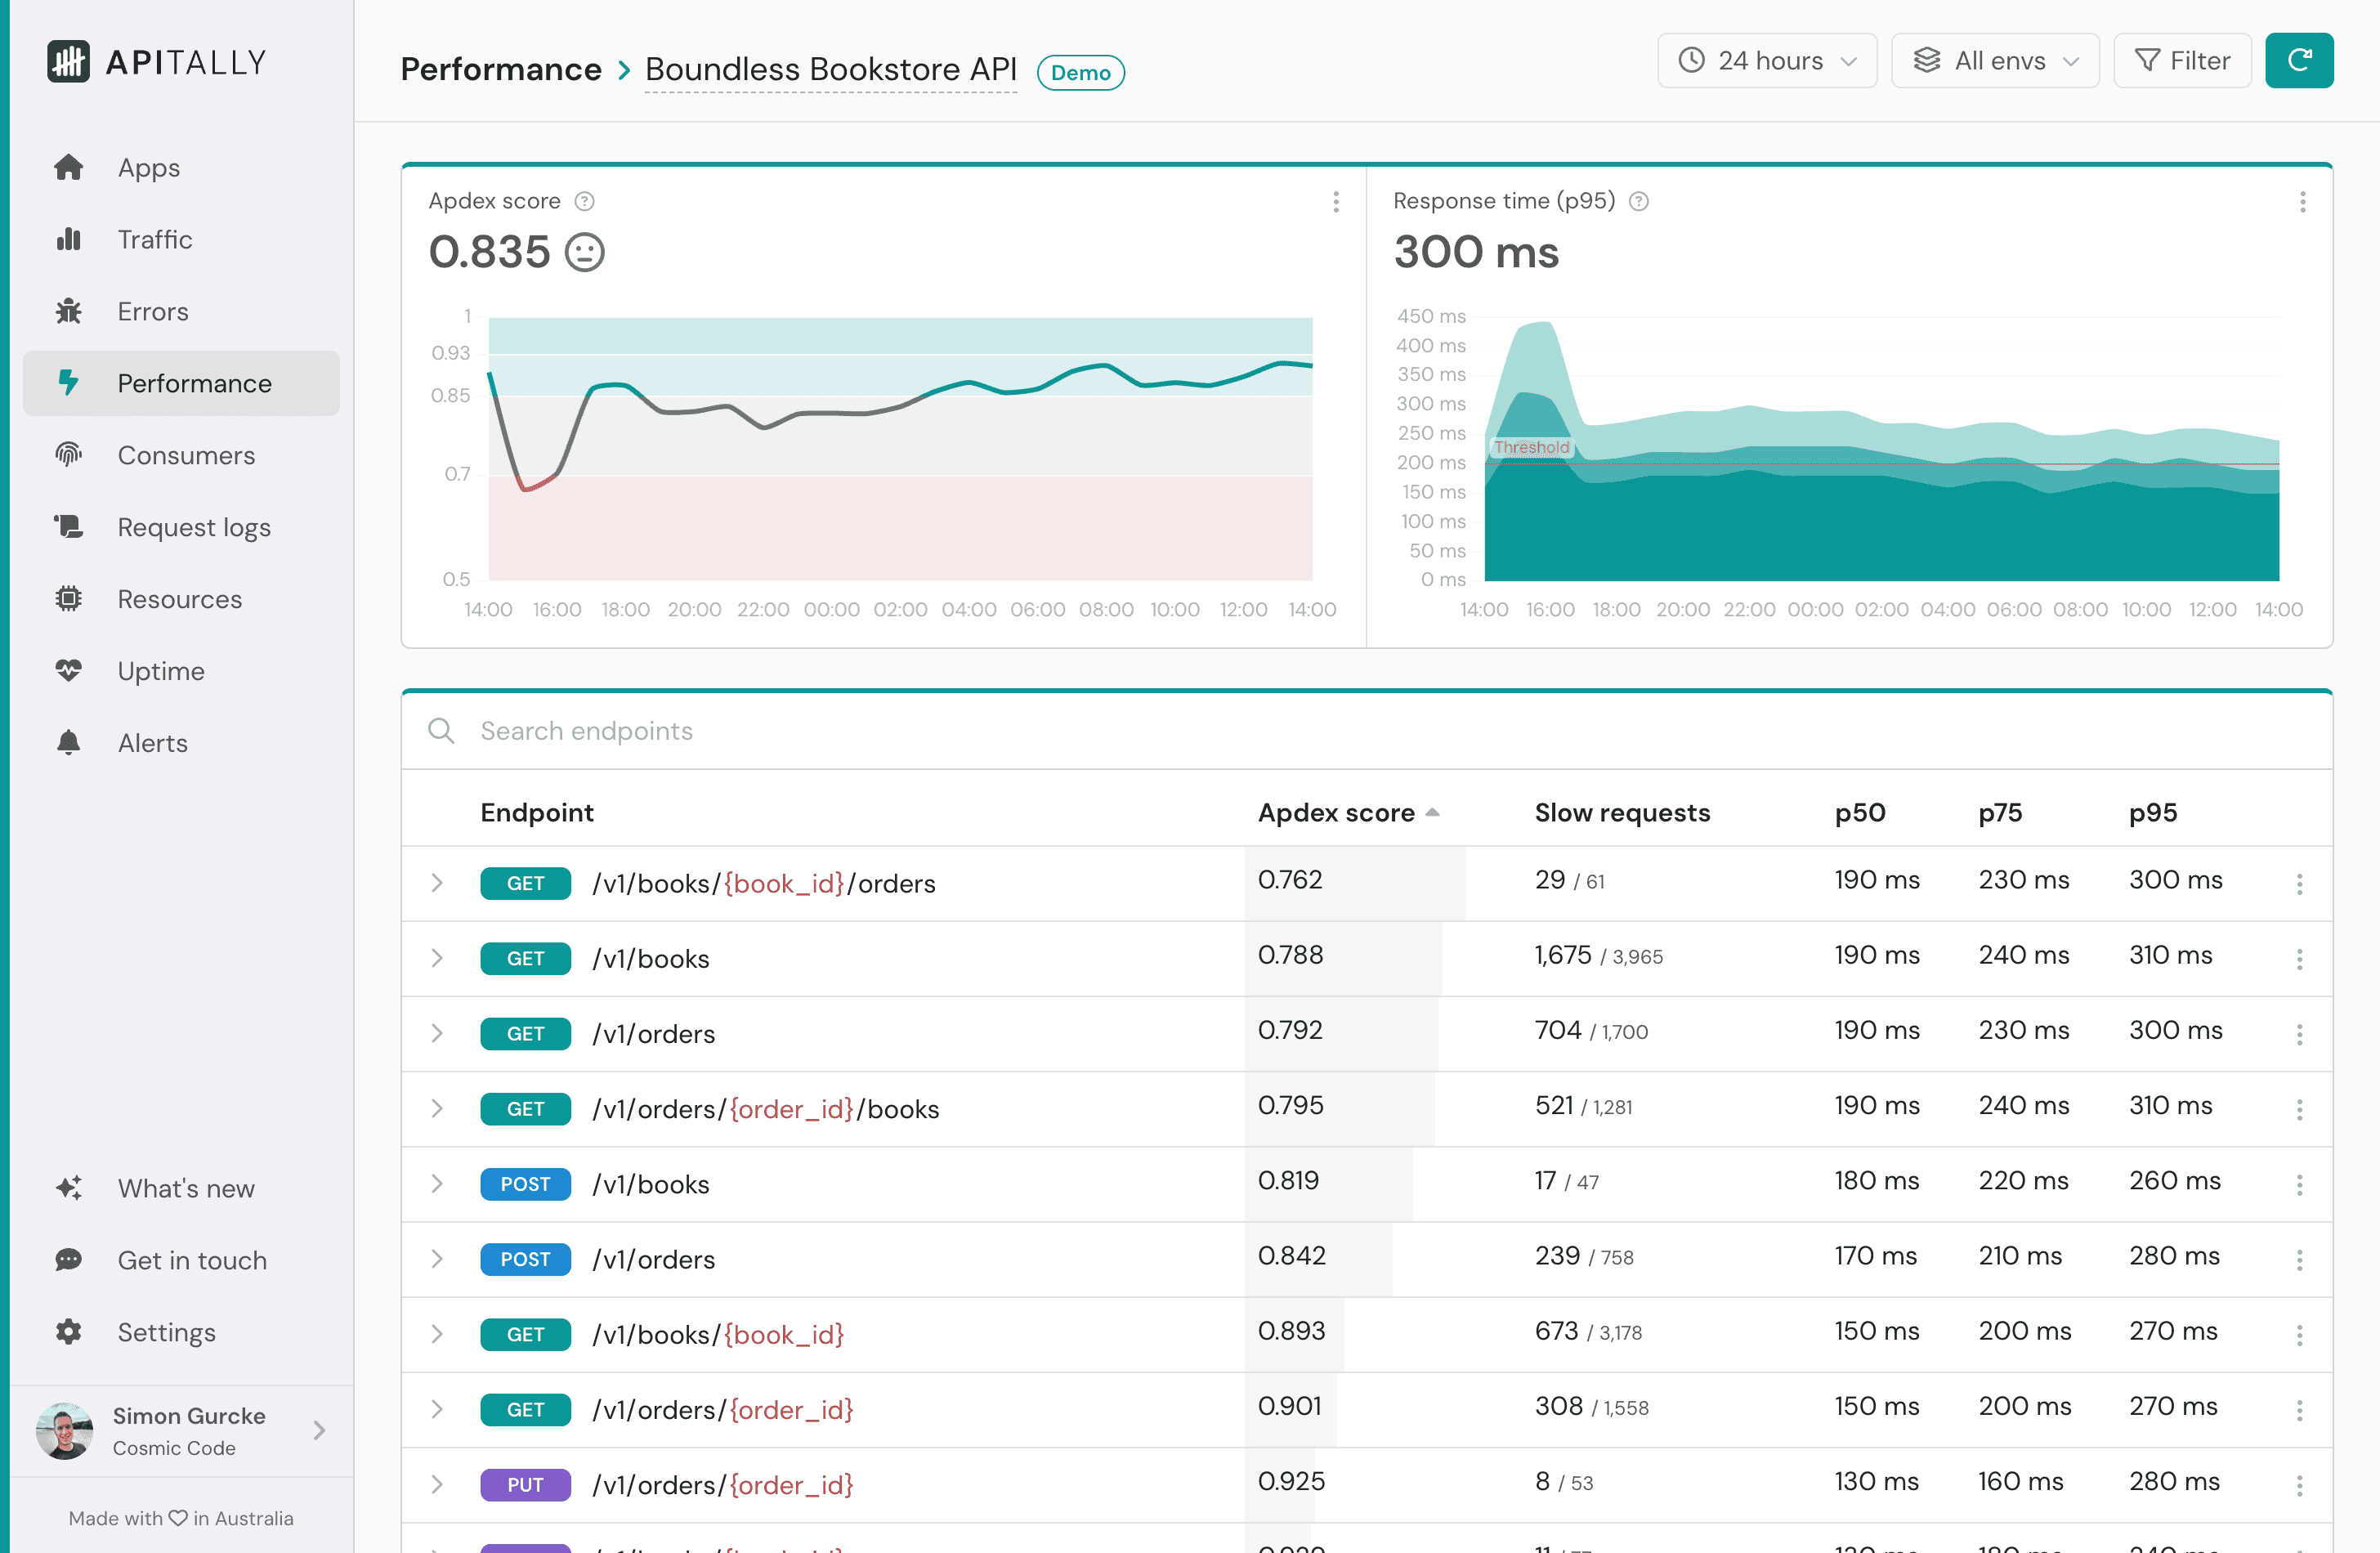
Task: Open the All envs environment dropdown
Action: click(1994, 60)
